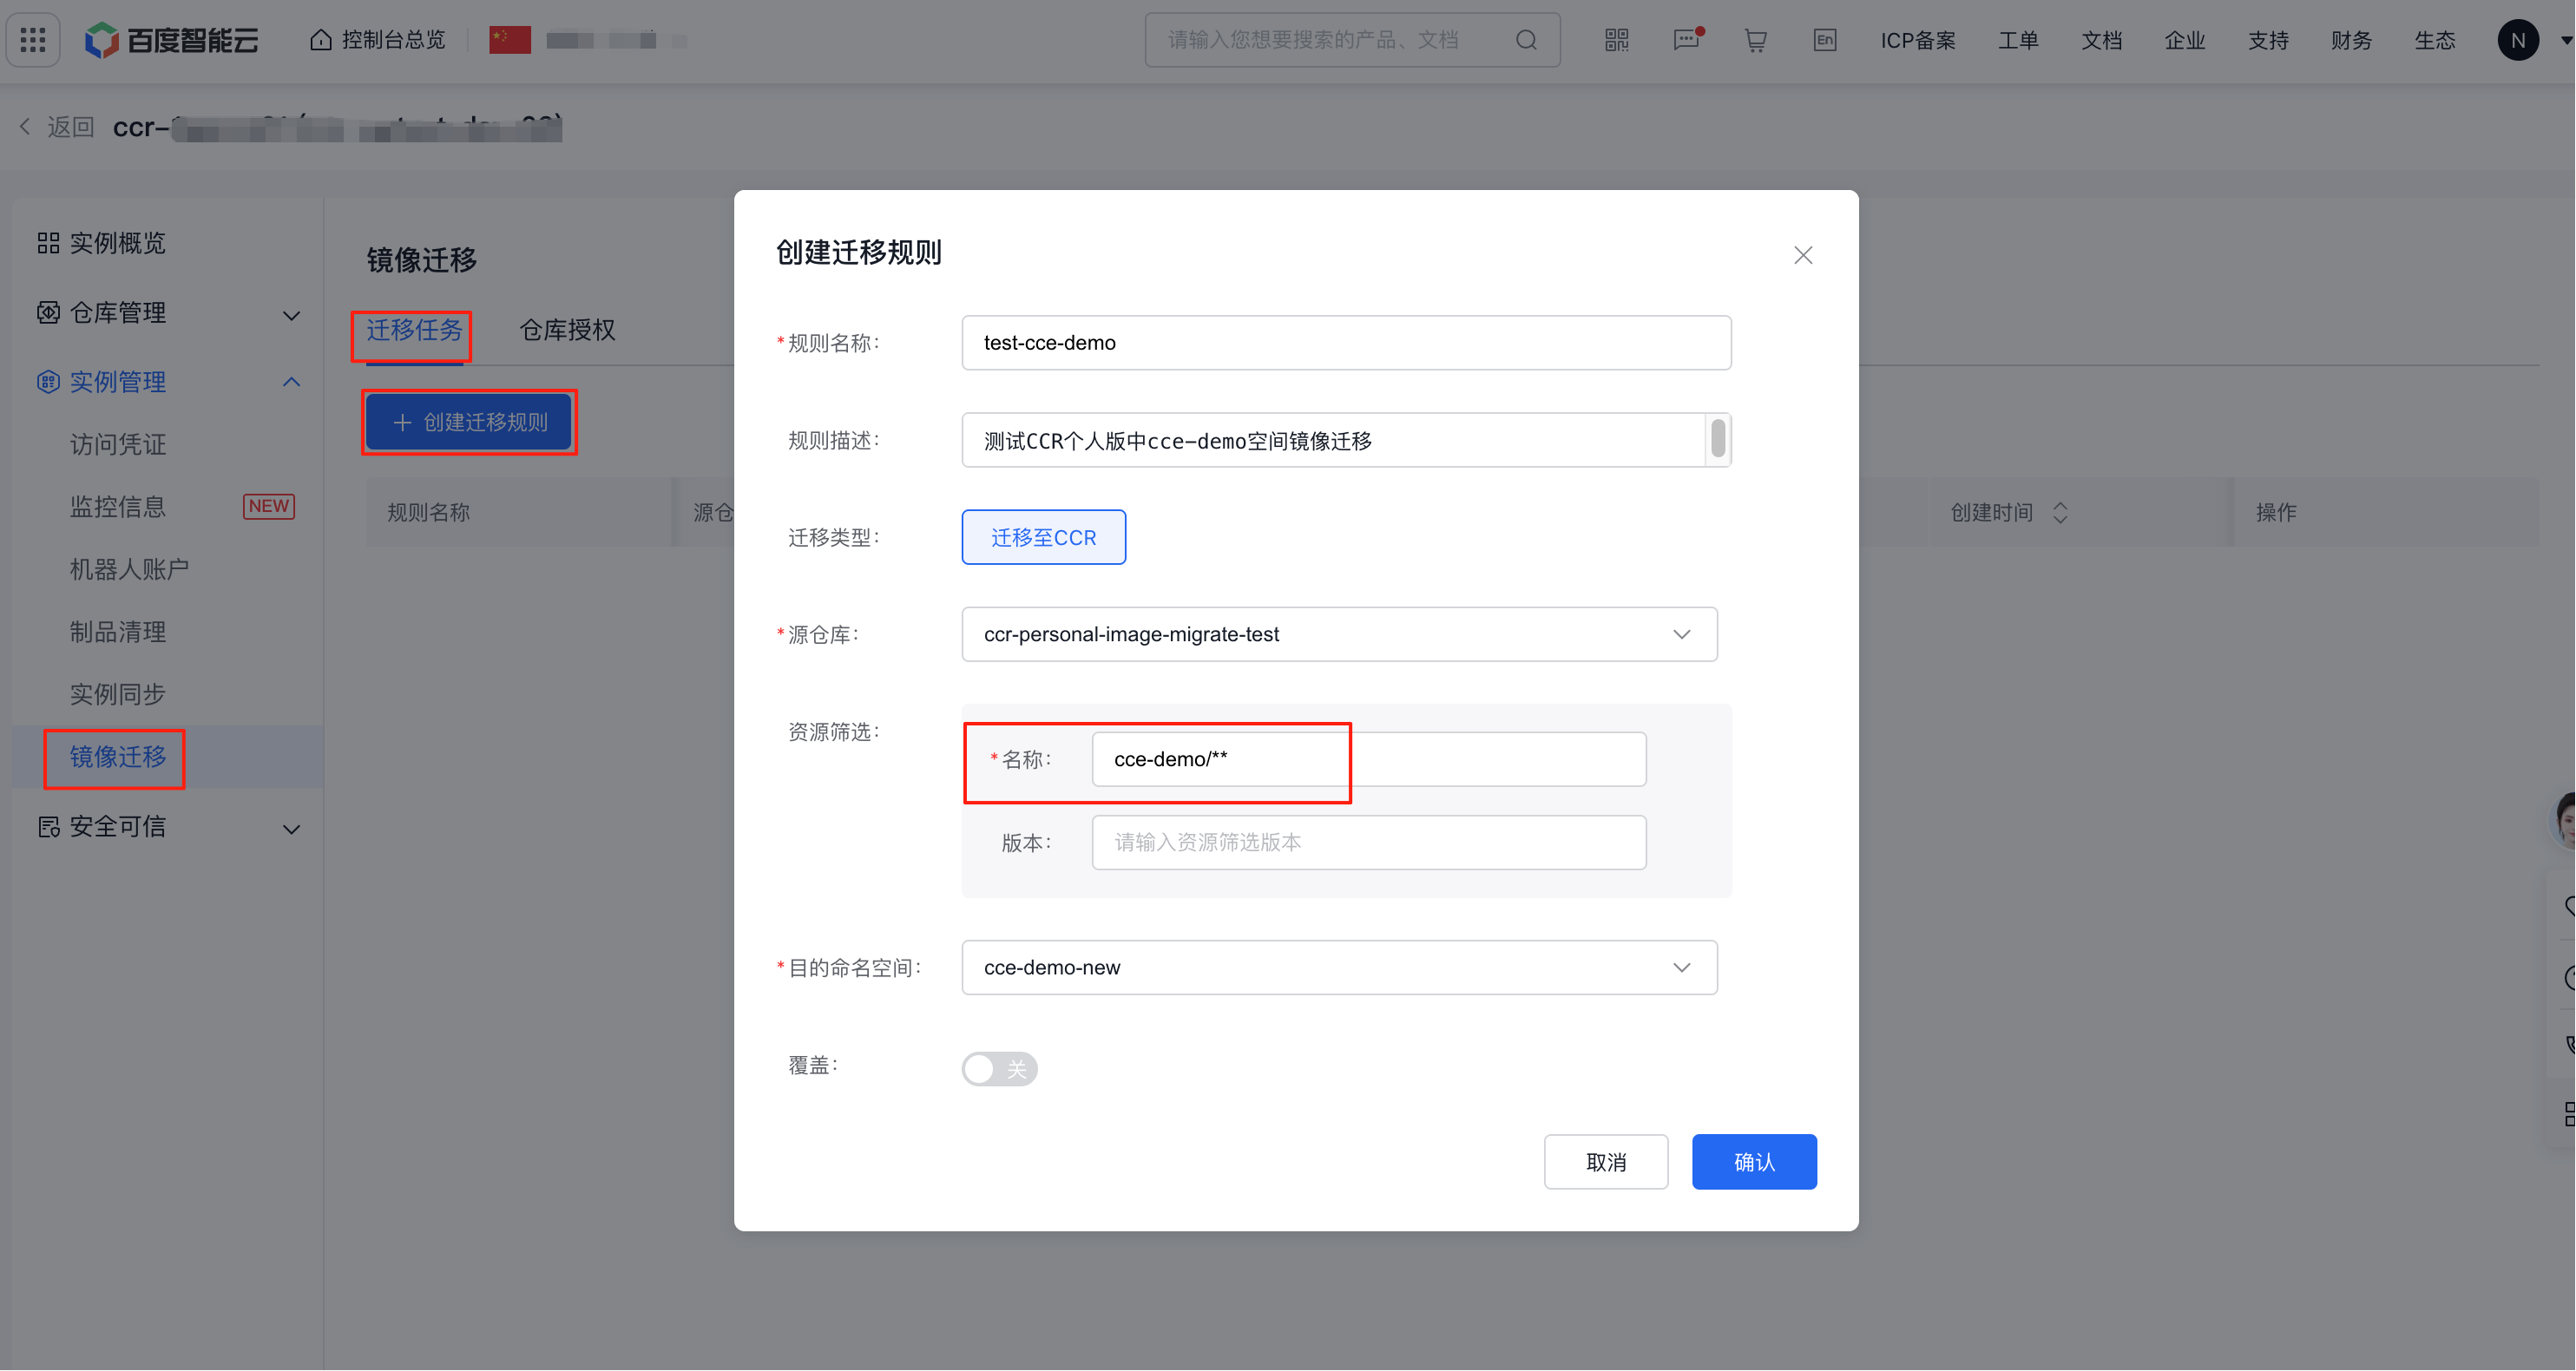Open 生态 menu
Viewport: 2576px width, 1371px height.
2435,40
